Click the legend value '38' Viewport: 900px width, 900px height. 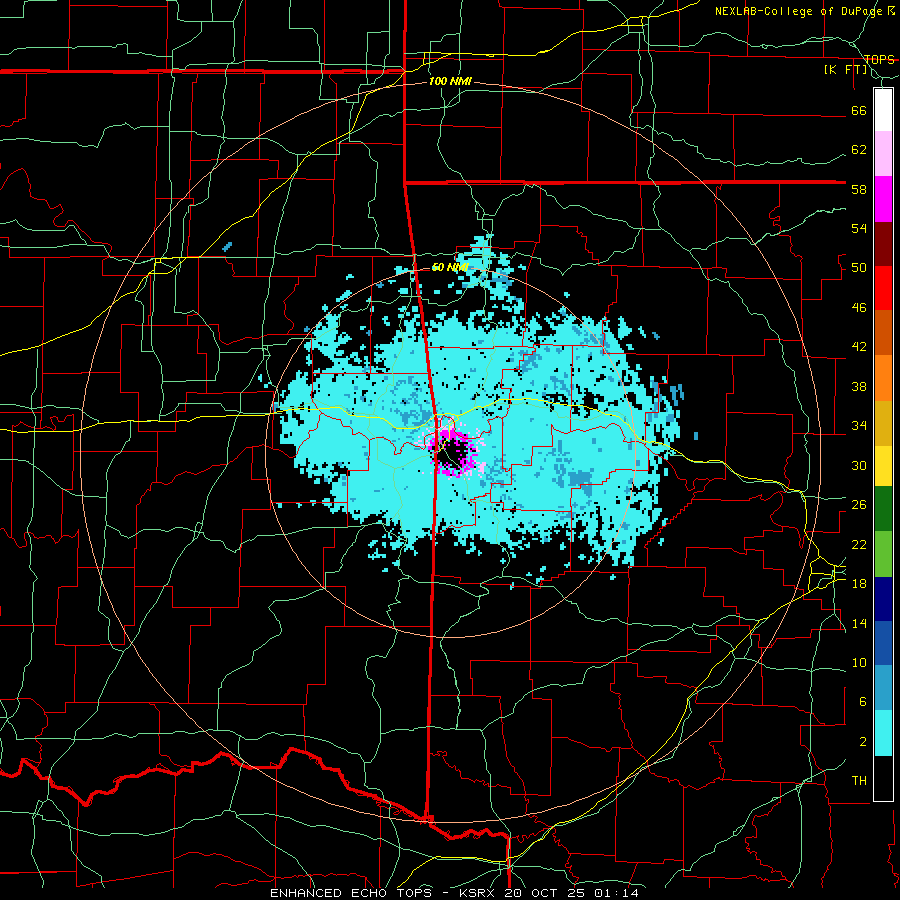click(x=859, y=386)
